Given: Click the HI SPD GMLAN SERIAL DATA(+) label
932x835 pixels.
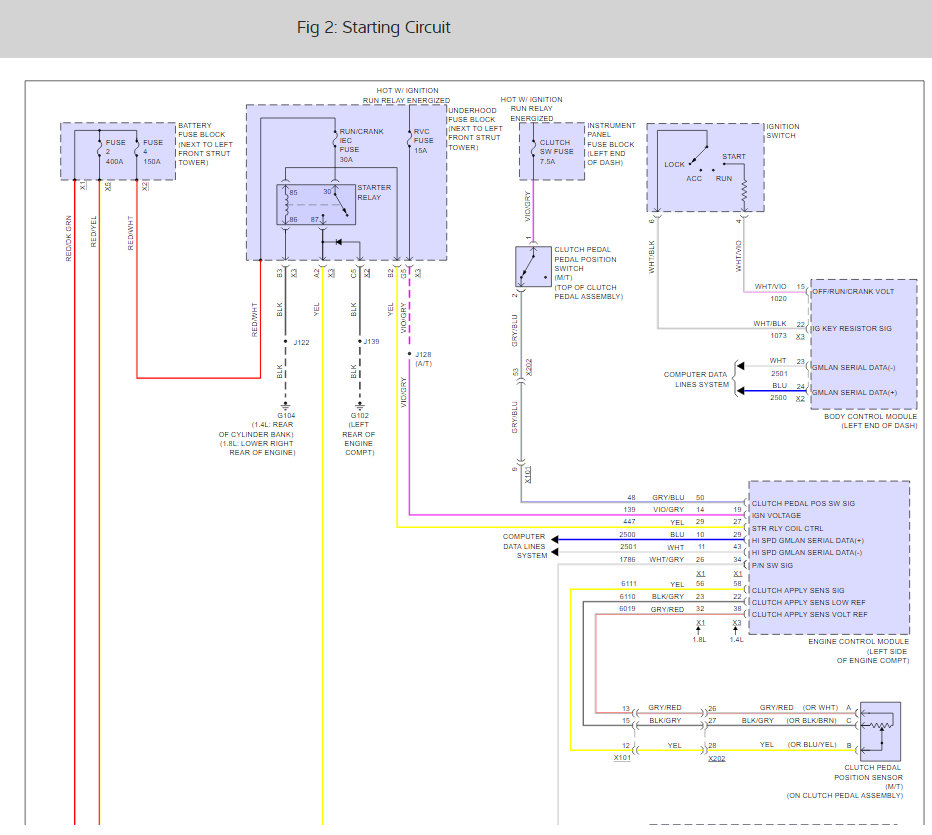Looking at the screenshot, I should (808, 540).
